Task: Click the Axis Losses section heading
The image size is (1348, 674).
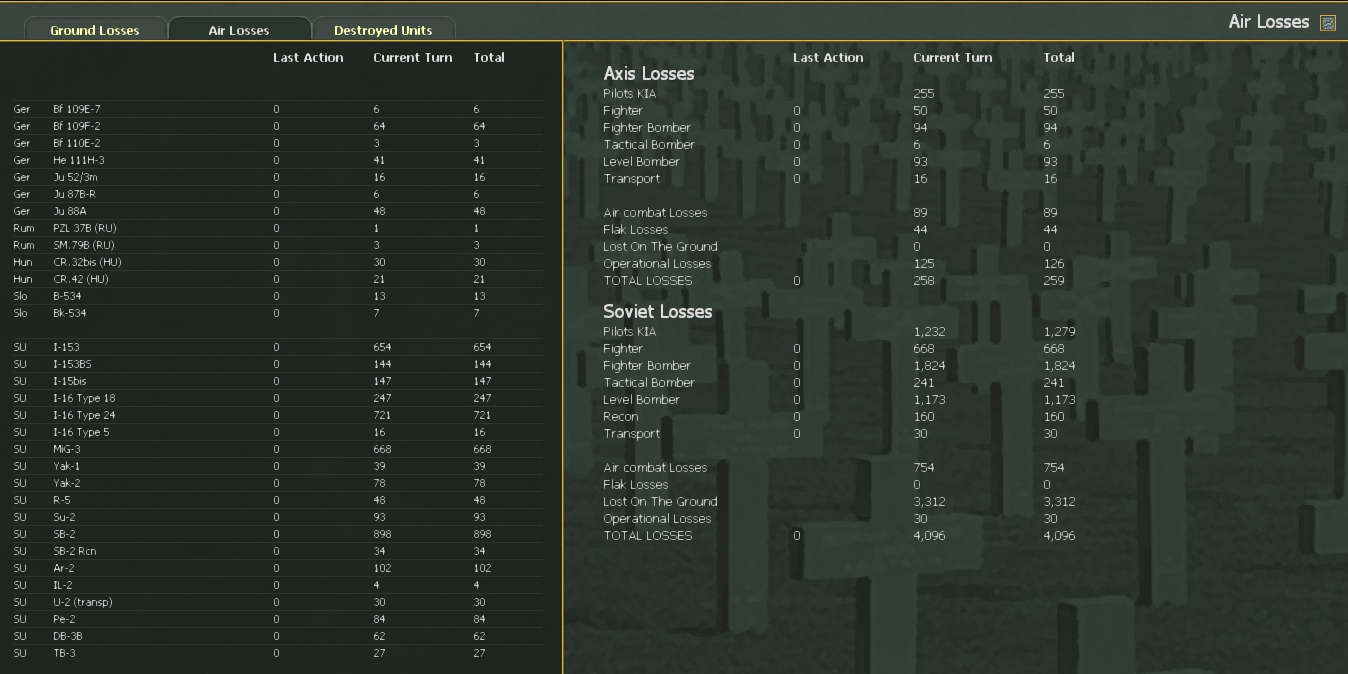Action: click(647, 73)
